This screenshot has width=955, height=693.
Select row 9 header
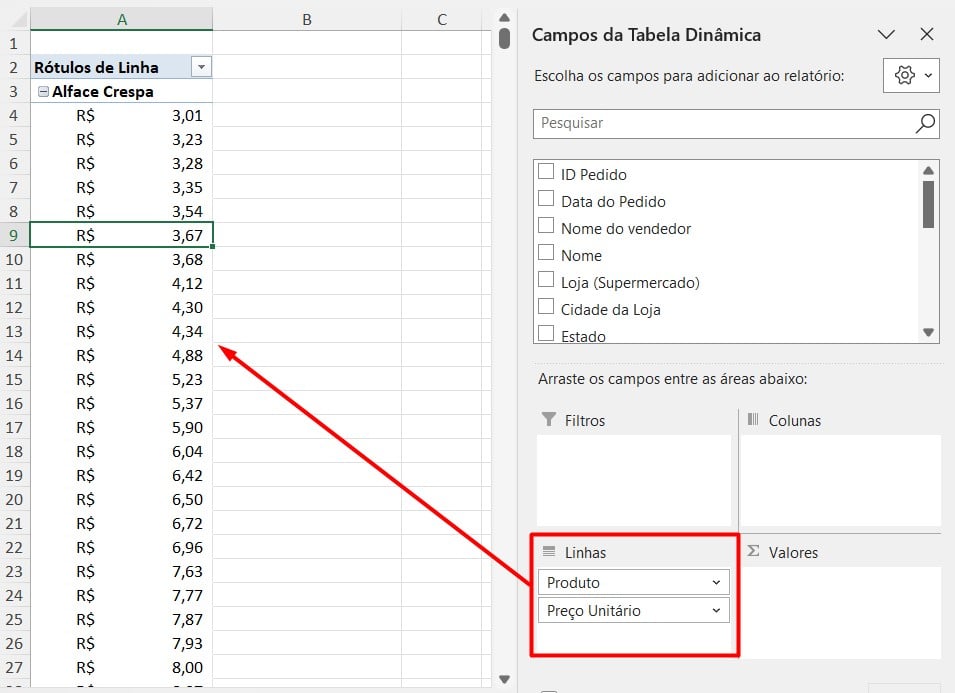[14, 235]
